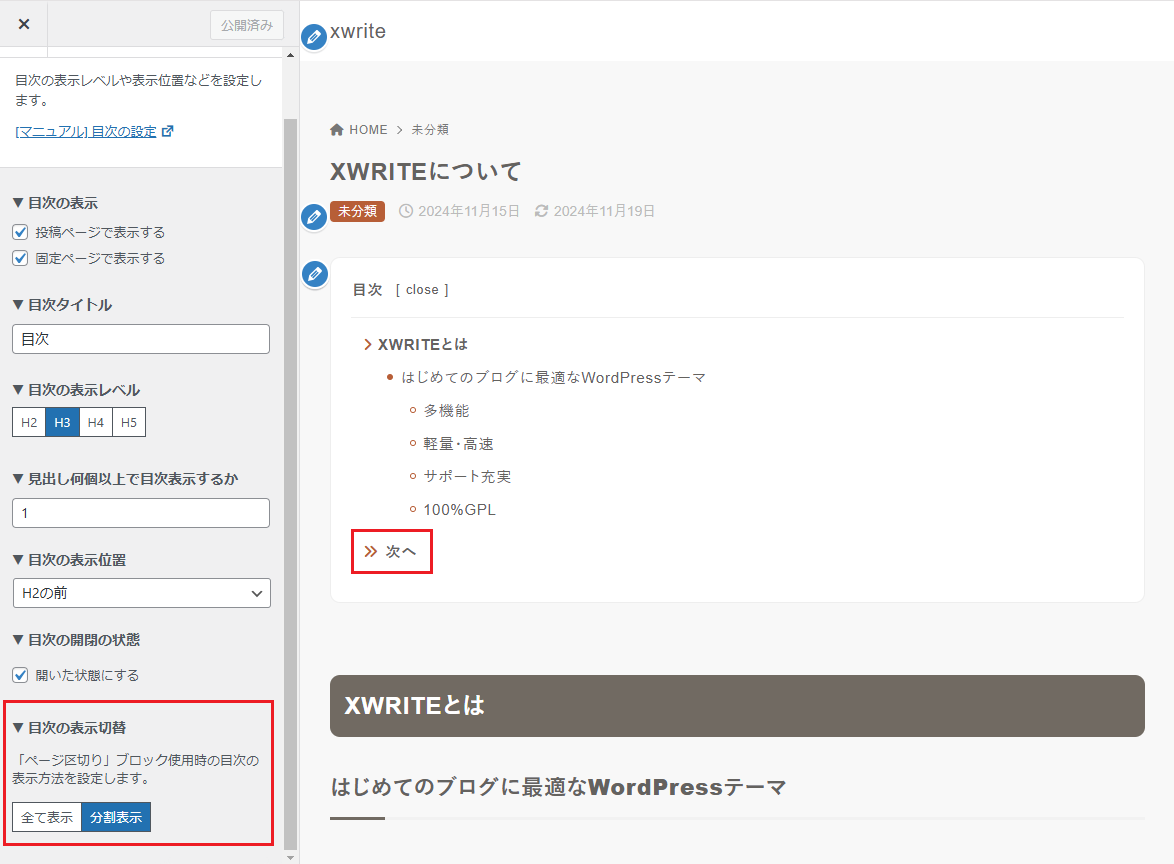
Task: Collapse the 見出し何個以上で目次表示するか section
Action: (x=125, y=479)
